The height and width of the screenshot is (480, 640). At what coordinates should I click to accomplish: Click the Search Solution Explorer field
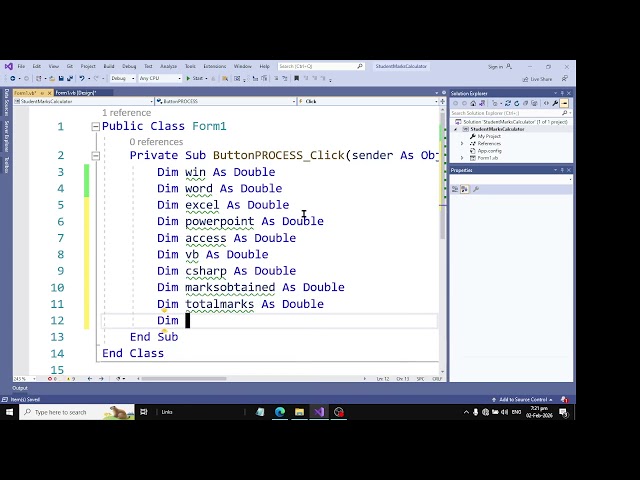(511, 113)
